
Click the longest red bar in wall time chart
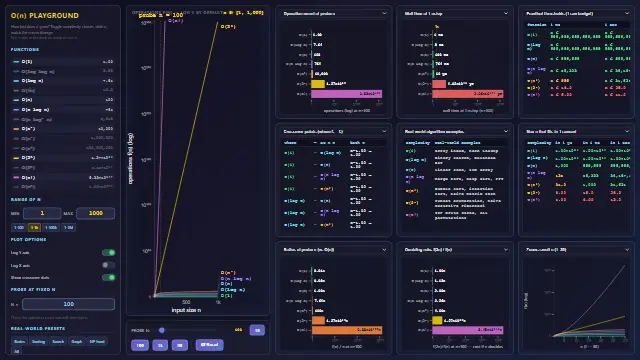[468, 94]
